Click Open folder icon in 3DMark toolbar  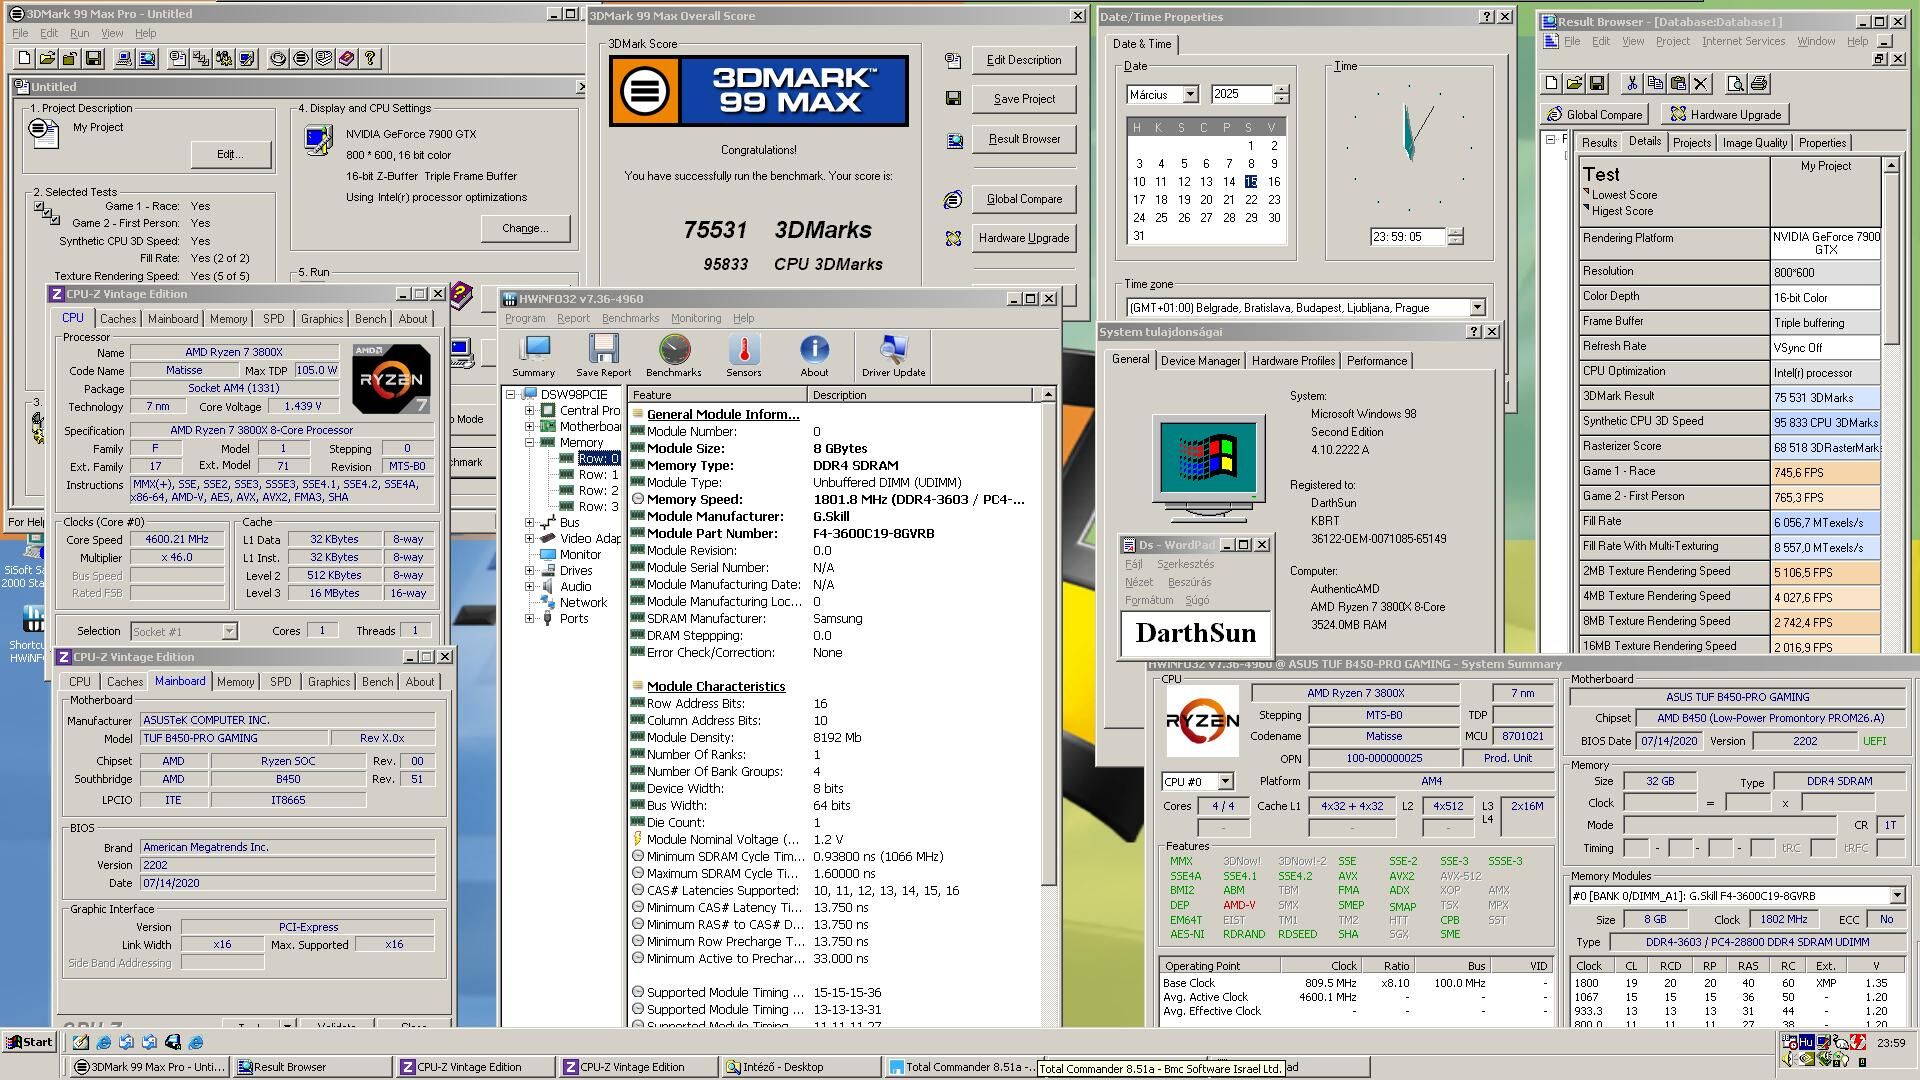(x=48, y=59)
